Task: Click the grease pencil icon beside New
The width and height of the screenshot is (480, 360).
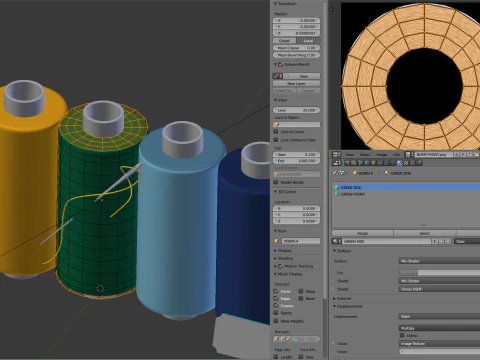Action: (x=278, y=76)
